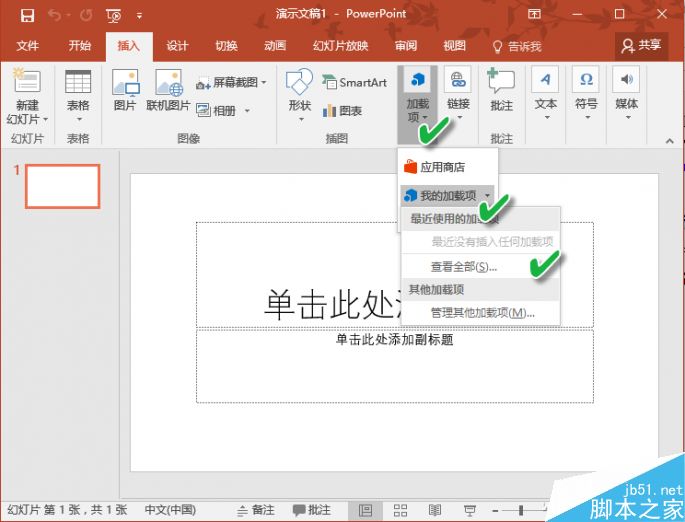The width and height of the screenshot is (685, 522).
Task: Click 幻灯片 第 1 张，共 1 张 status text
Action: [x=67, y=510]
